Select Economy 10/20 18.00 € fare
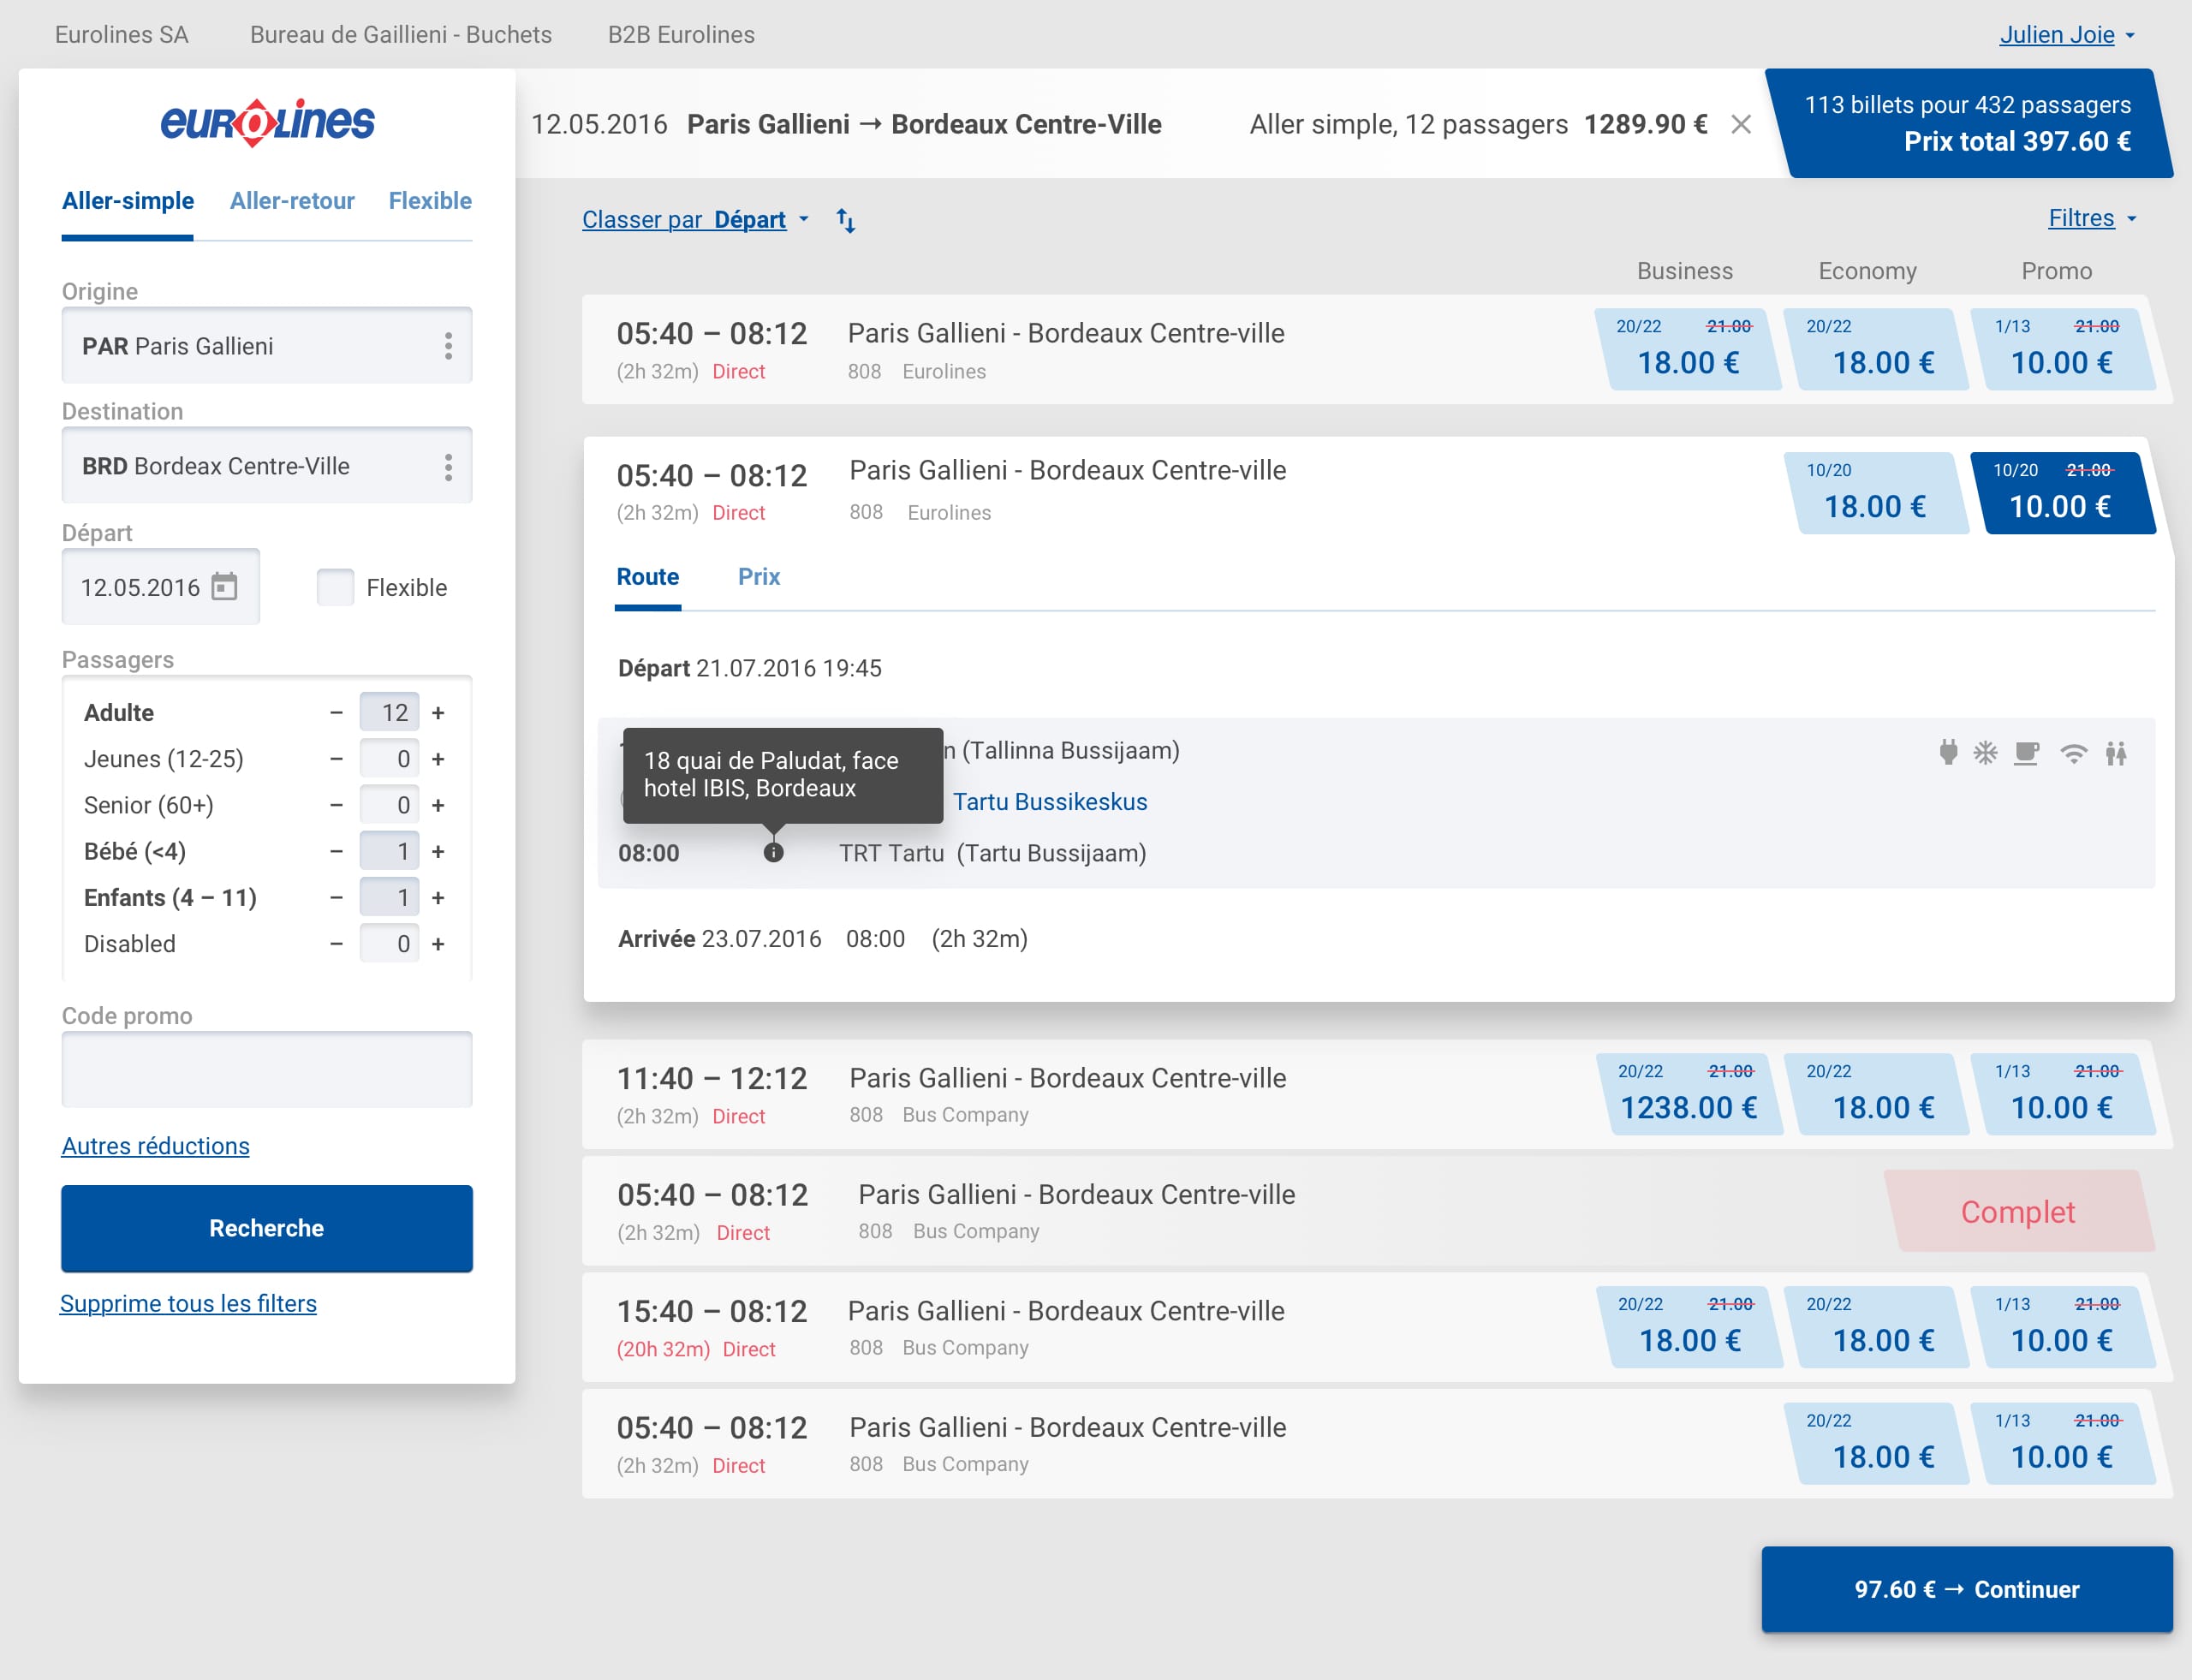This screenshot has width=2192, height=1680. coord(1876,493)
